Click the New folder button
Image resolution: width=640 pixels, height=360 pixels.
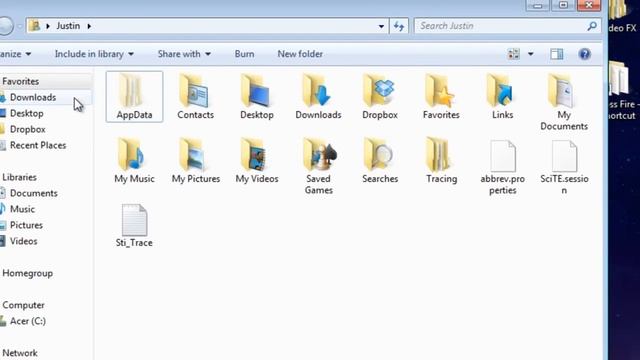click(300, 54)
